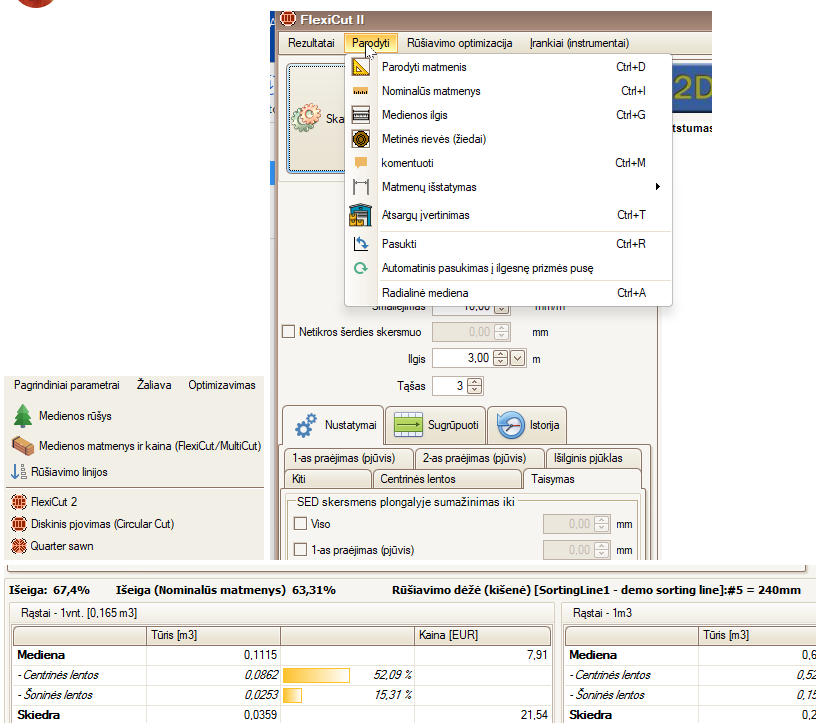Switch to the Sugrupuoti tab

(x=436, y=425)
